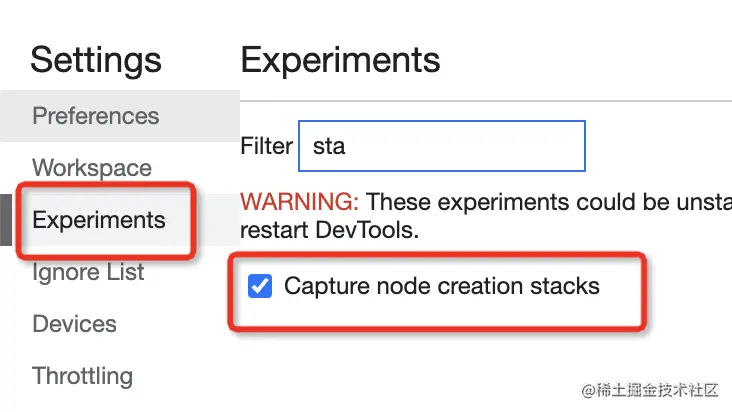Show the Throttling settings tab
Screen dimensions: 732x412
pos(82,376)
